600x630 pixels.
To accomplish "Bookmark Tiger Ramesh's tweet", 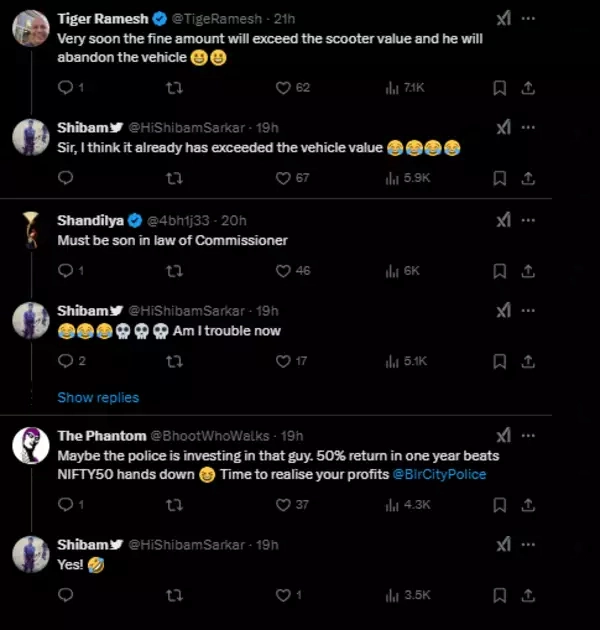I will [499, 88].
